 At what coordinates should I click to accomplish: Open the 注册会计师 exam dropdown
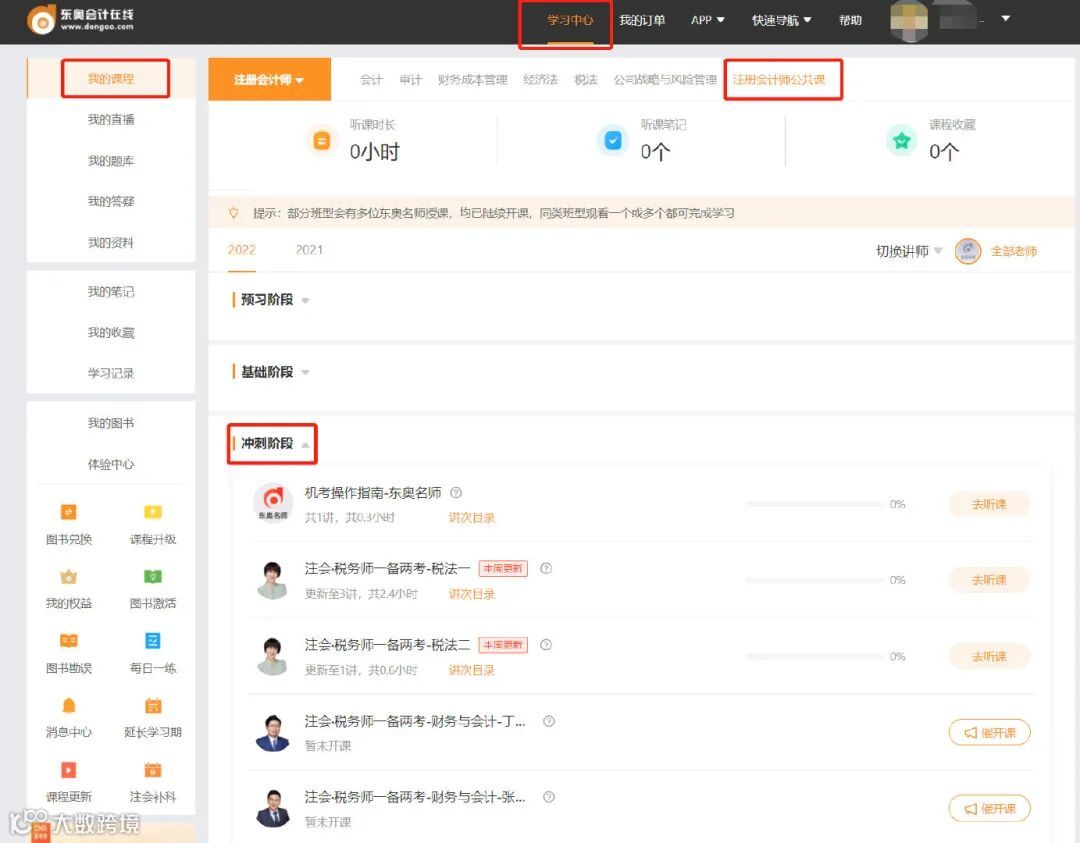[269, 80]
